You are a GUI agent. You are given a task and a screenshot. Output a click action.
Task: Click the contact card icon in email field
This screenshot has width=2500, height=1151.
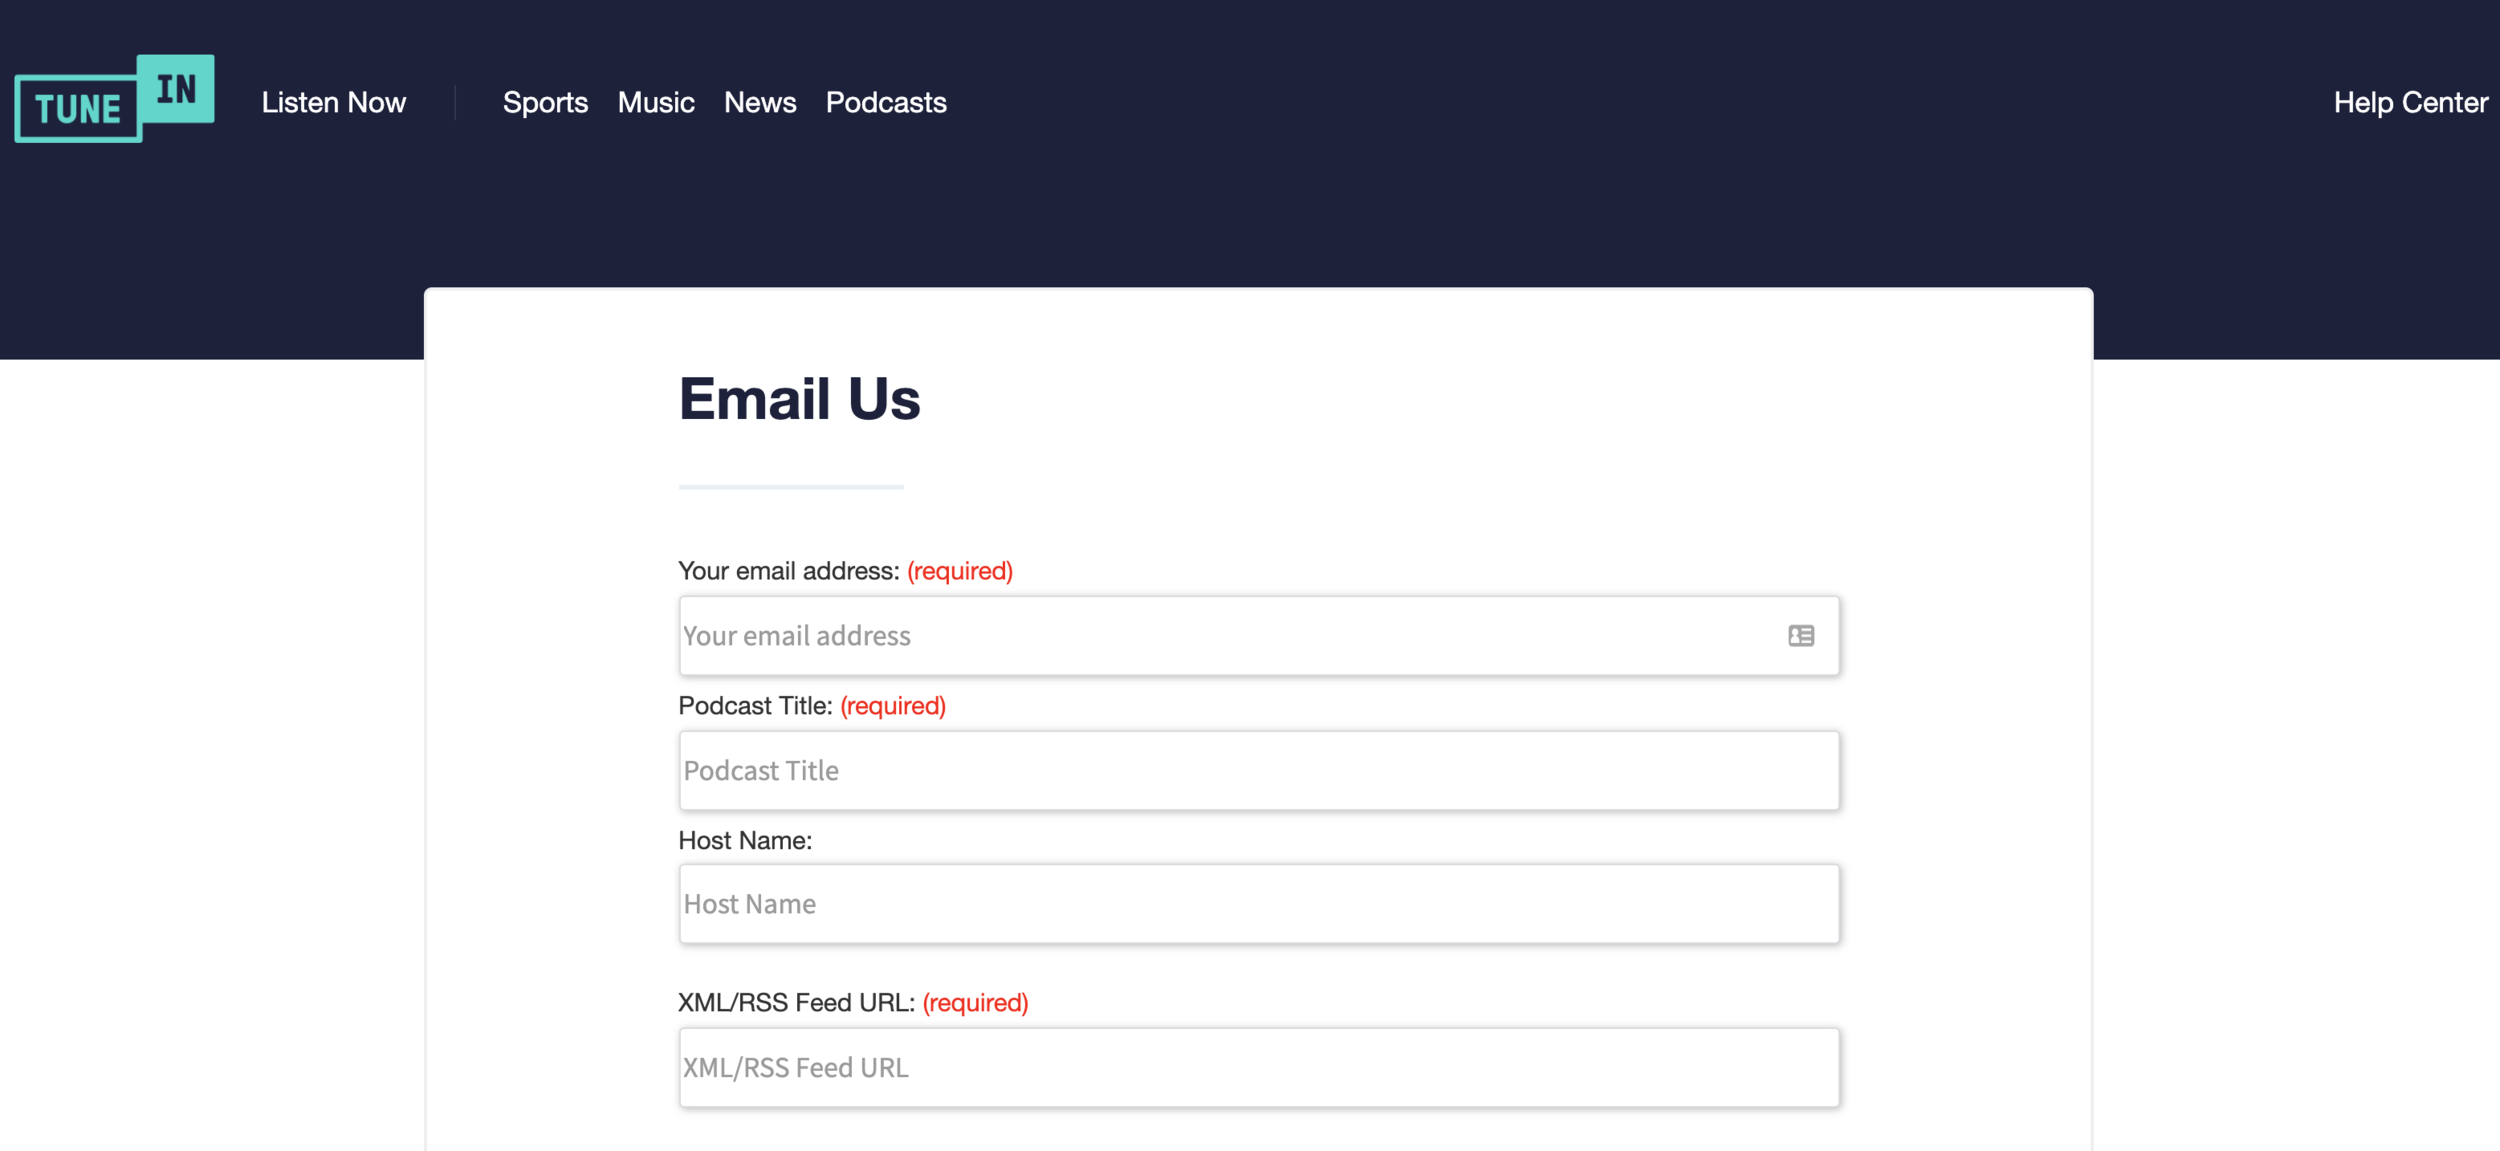pyautogui.click(x=1800, y=636)
